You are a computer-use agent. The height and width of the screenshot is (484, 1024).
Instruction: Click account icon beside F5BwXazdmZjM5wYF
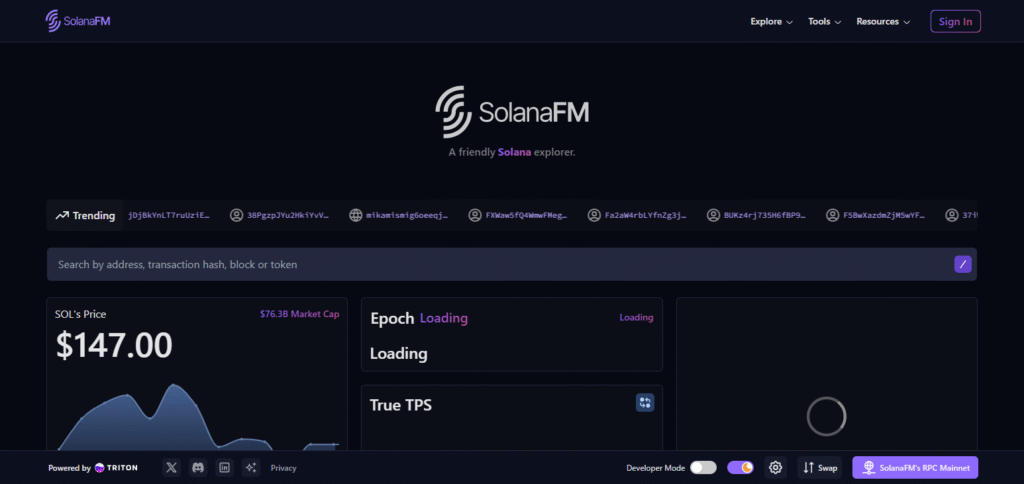pos(833,215)
